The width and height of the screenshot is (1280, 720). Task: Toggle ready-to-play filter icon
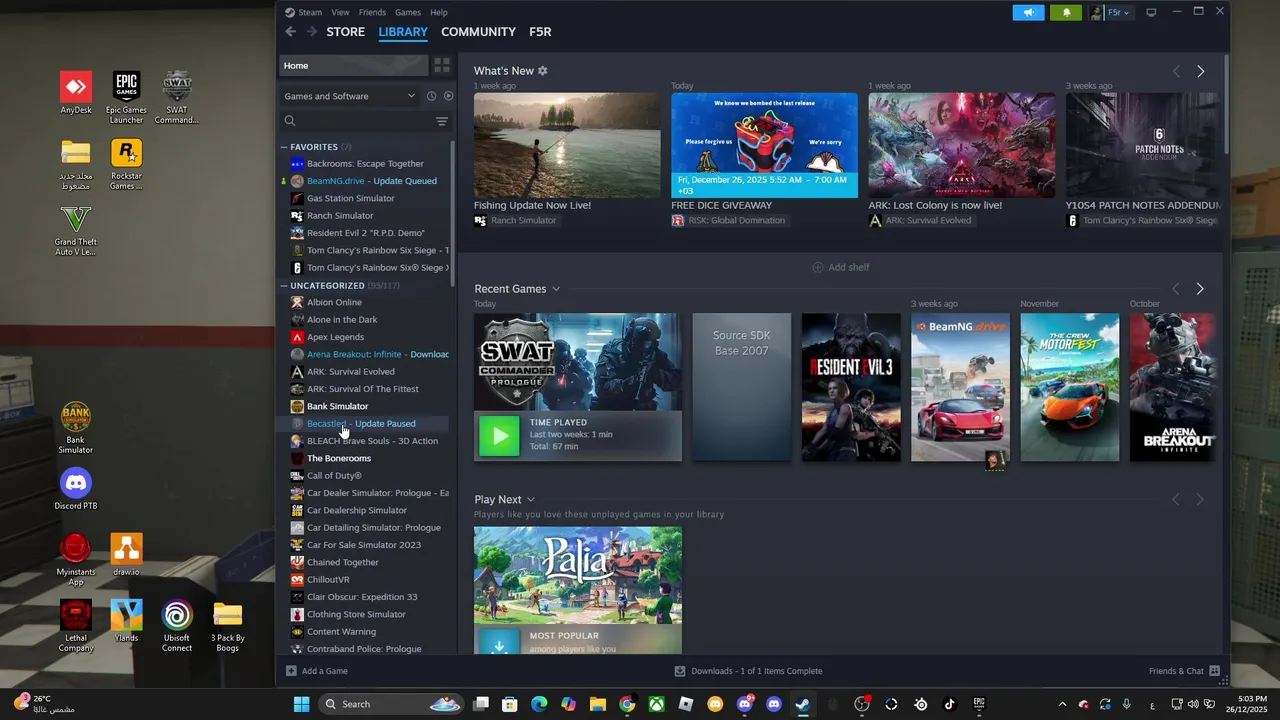coord(448,96)
